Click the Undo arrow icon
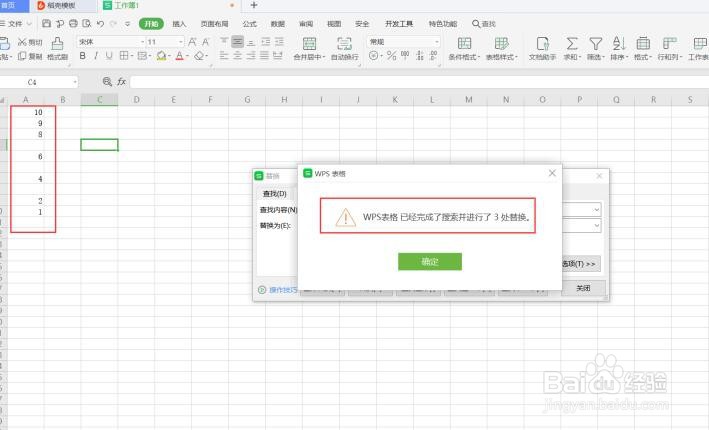This screenshot has width=709, height=430. (100, 24)
